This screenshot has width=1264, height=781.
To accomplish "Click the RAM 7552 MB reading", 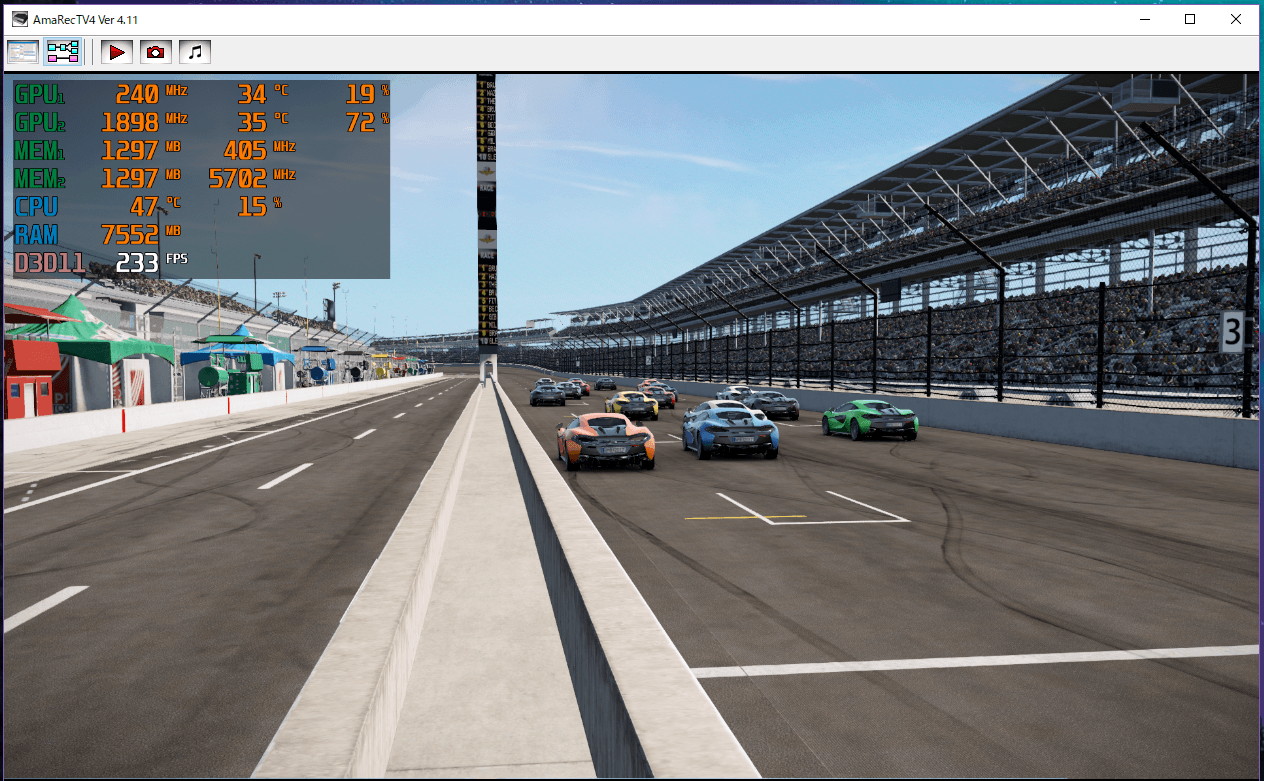I will 129,235.
